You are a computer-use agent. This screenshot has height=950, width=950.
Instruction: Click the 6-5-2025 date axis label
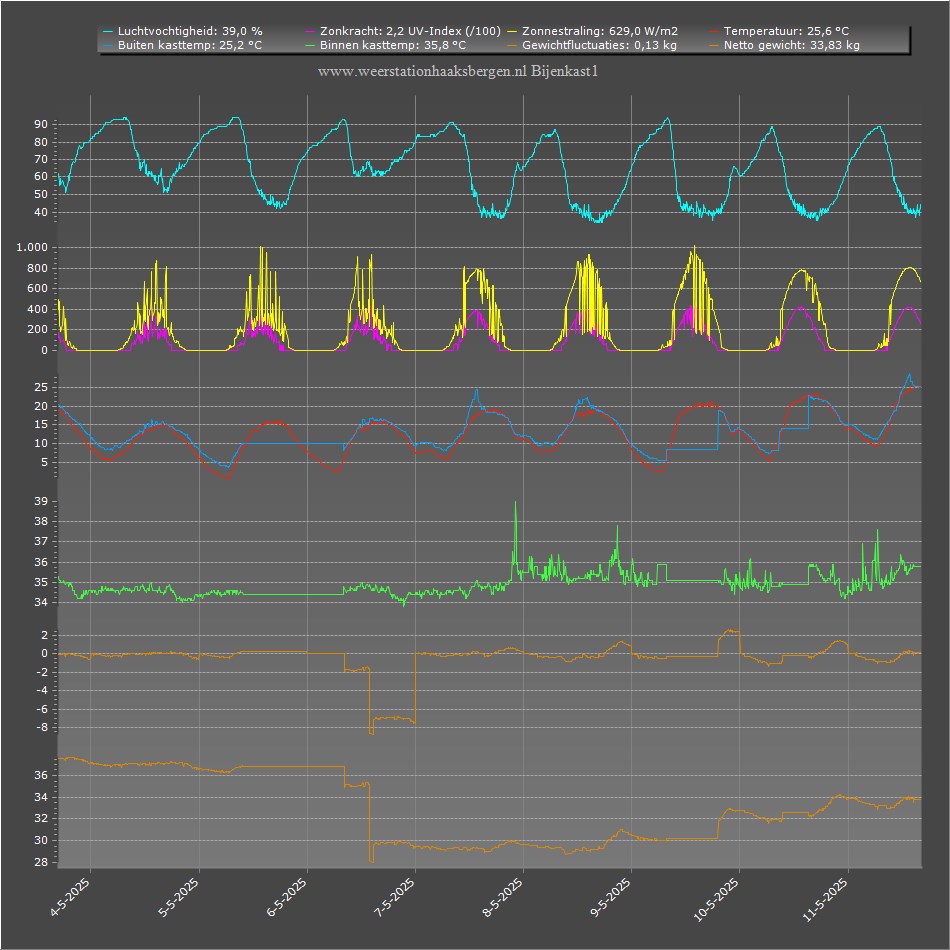[x=287, y=897]
